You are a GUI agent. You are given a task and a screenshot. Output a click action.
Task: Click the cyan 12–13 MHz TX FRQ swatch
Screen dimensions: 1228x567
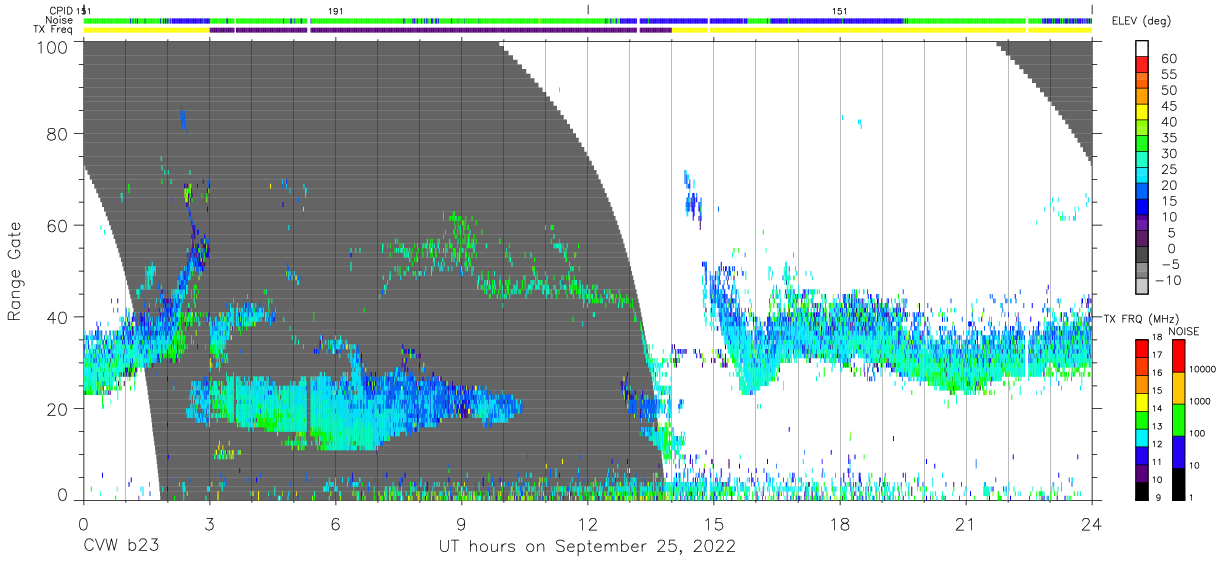(x=1141, y=436)
